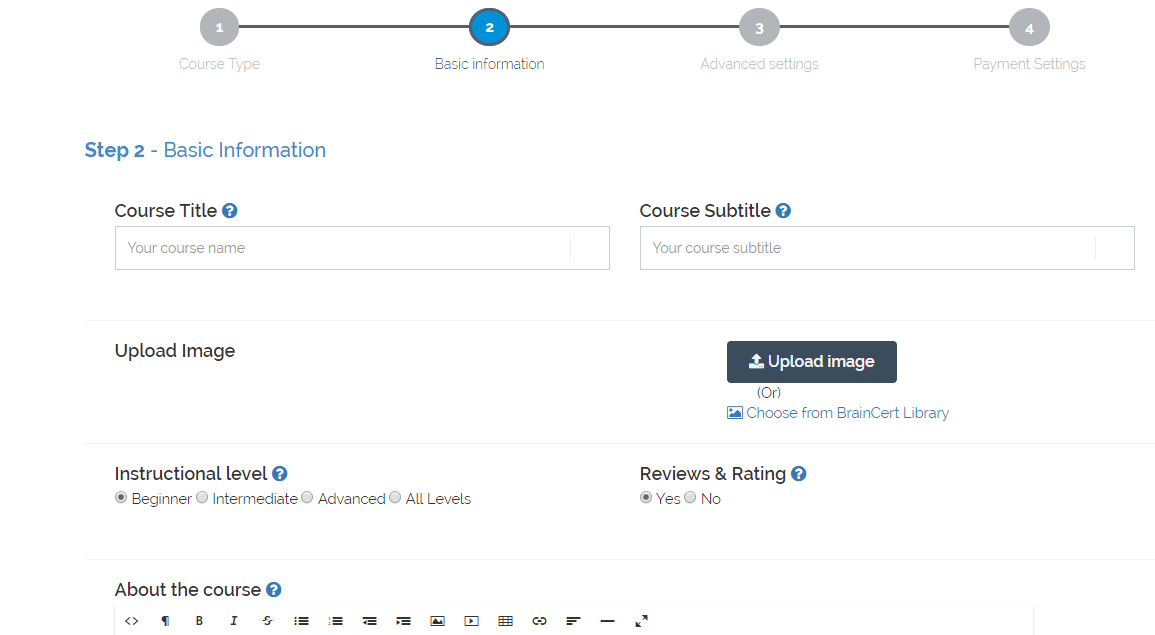
Task: Expand the editor to fullscreen
Action: (x=641, y=621)
